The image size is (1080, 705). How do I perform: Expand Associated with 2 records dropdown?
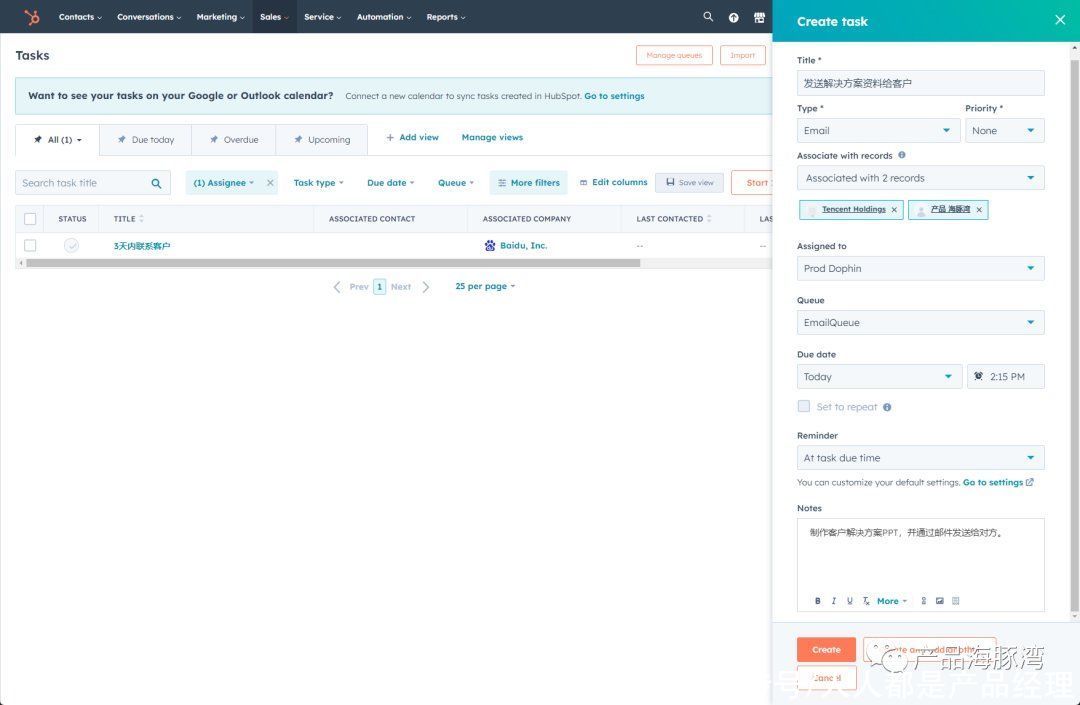tap(920, 178)
